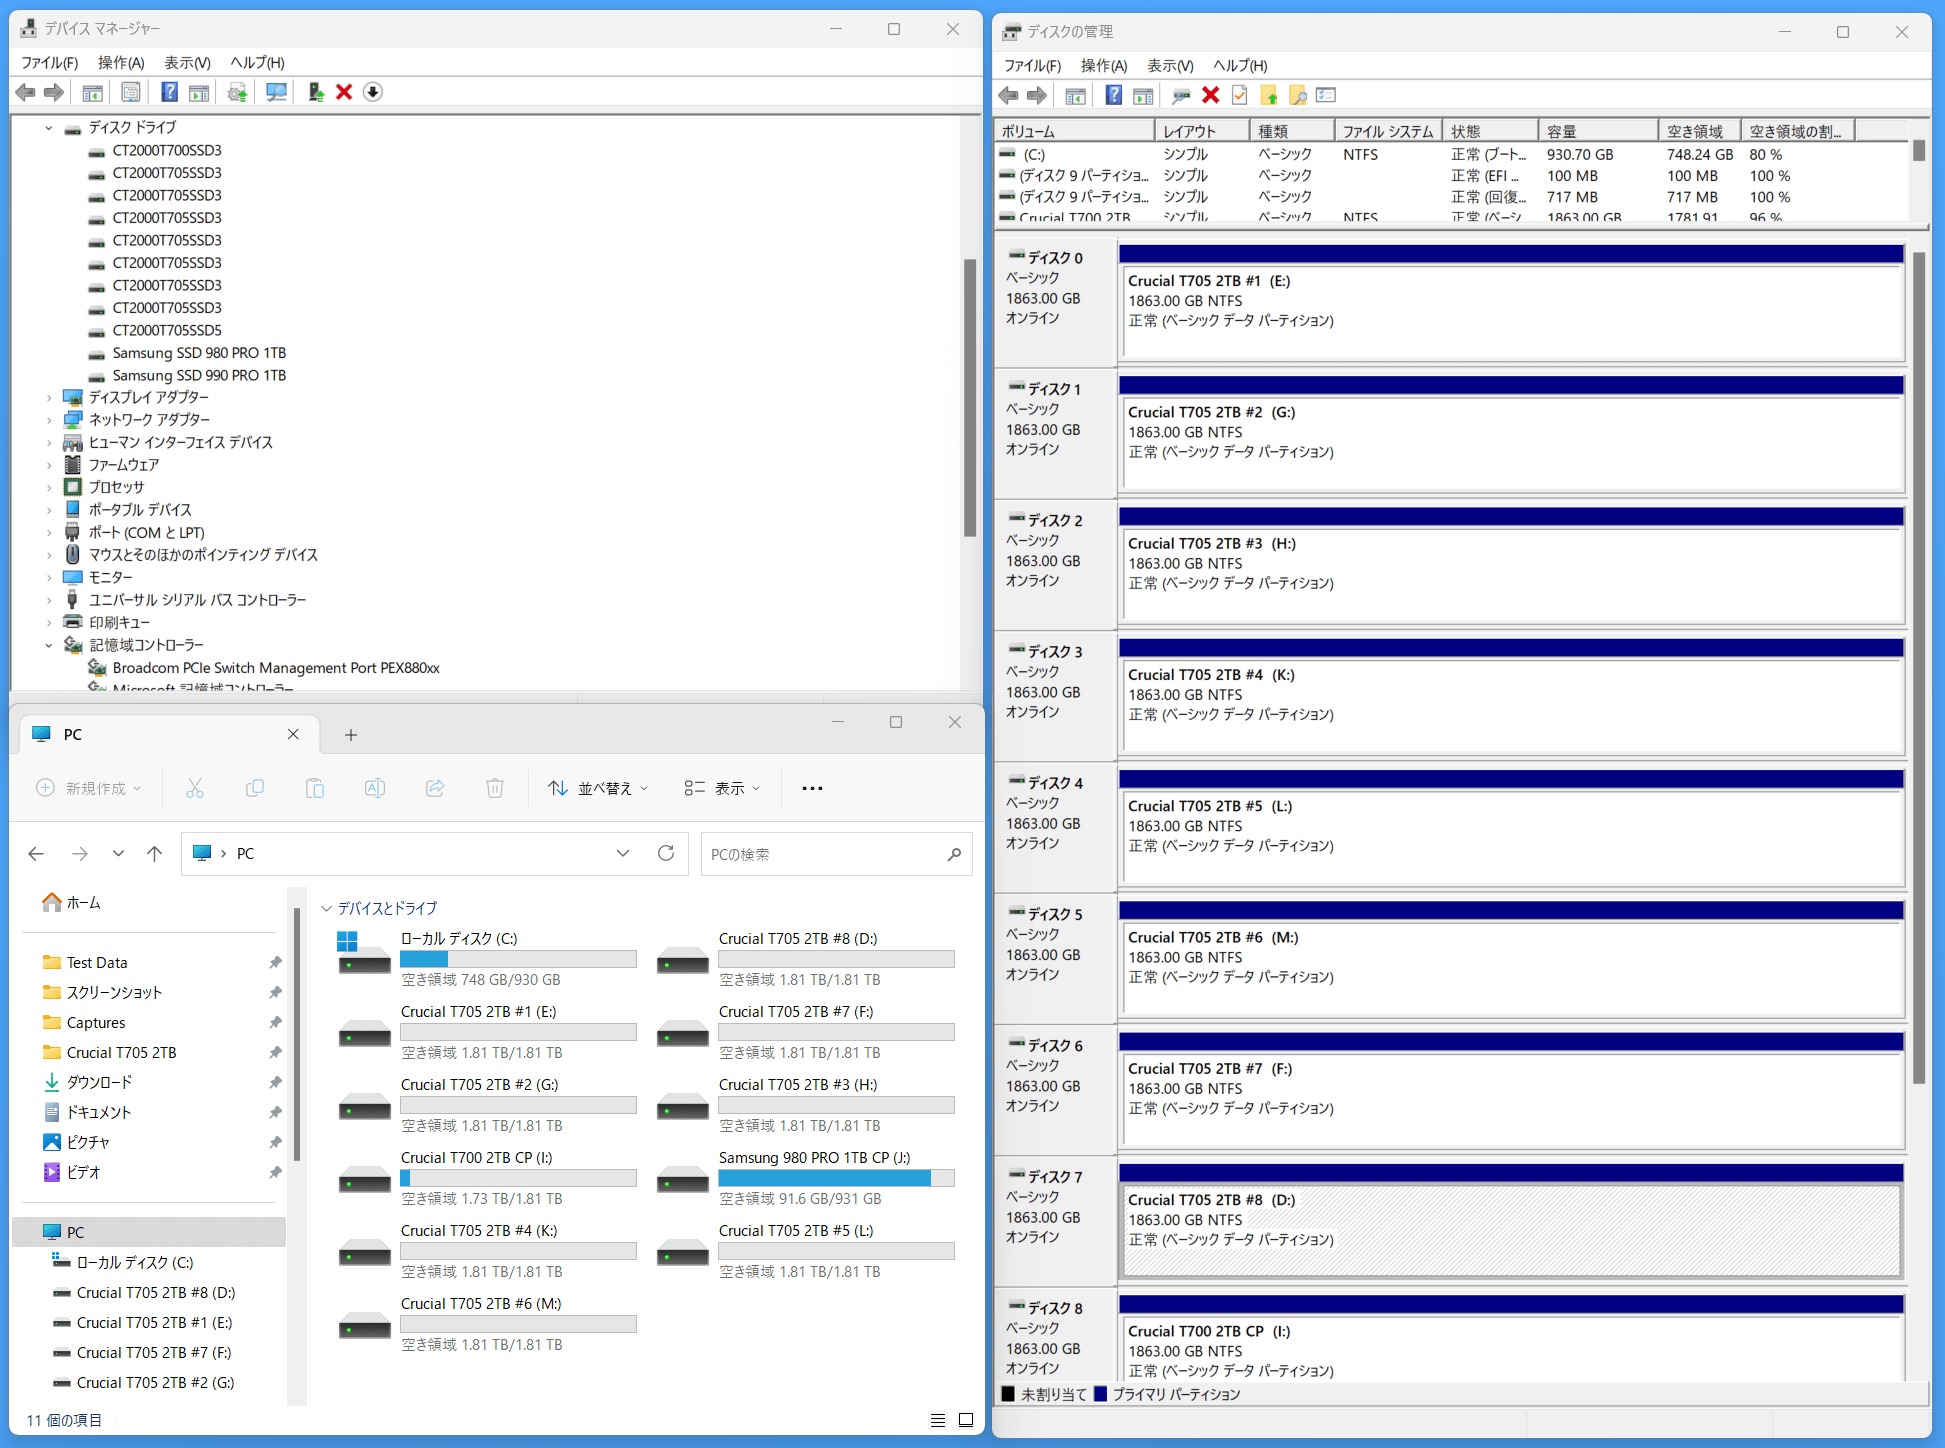Unpin Test Data via its pin icon
Image resolution: width=1945 pixels, height=1448 pixels.
(x=275, y=962)
